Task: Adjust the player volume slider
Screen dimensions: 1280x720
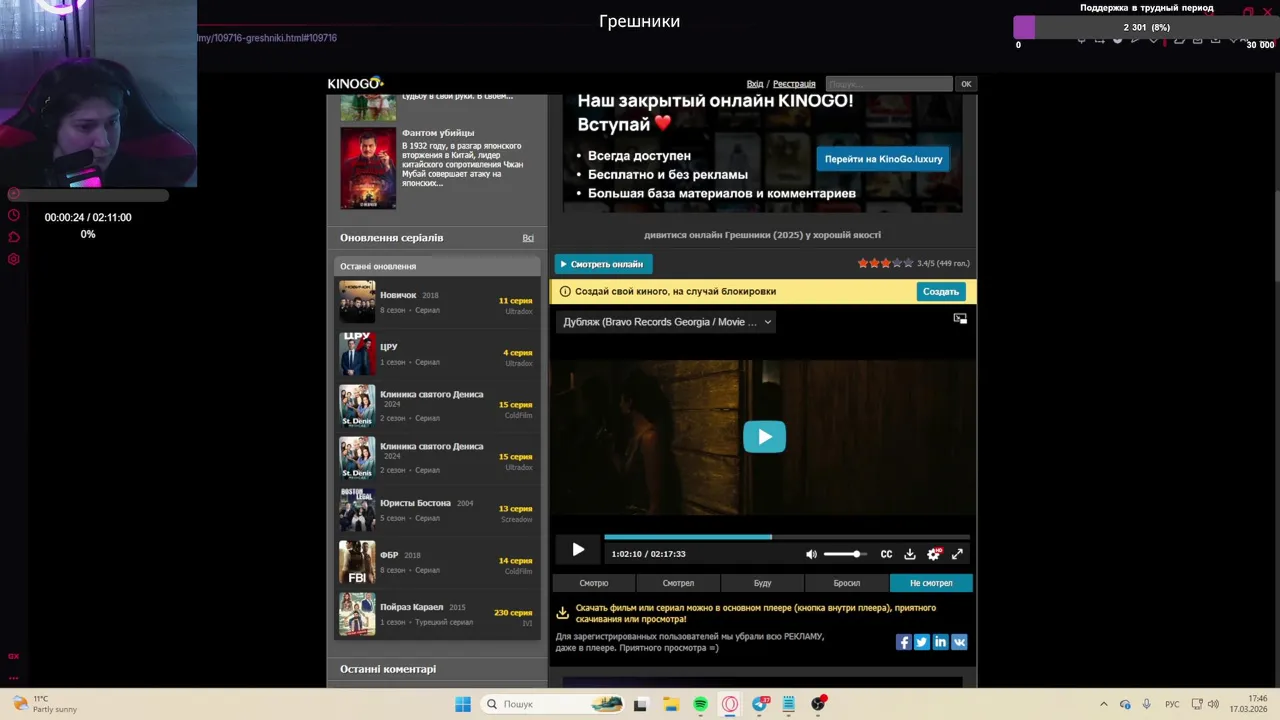Action: tap(843, 554)
